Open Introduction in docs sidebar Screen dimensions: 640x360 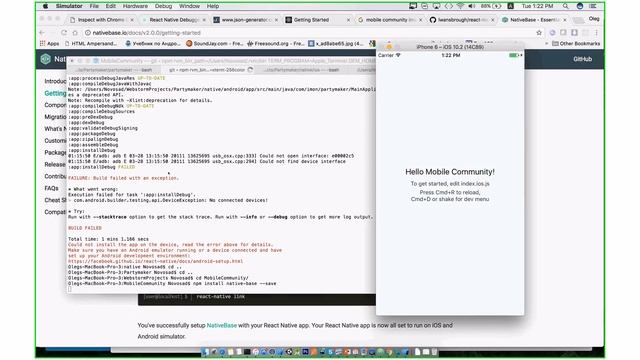point(55,81)
